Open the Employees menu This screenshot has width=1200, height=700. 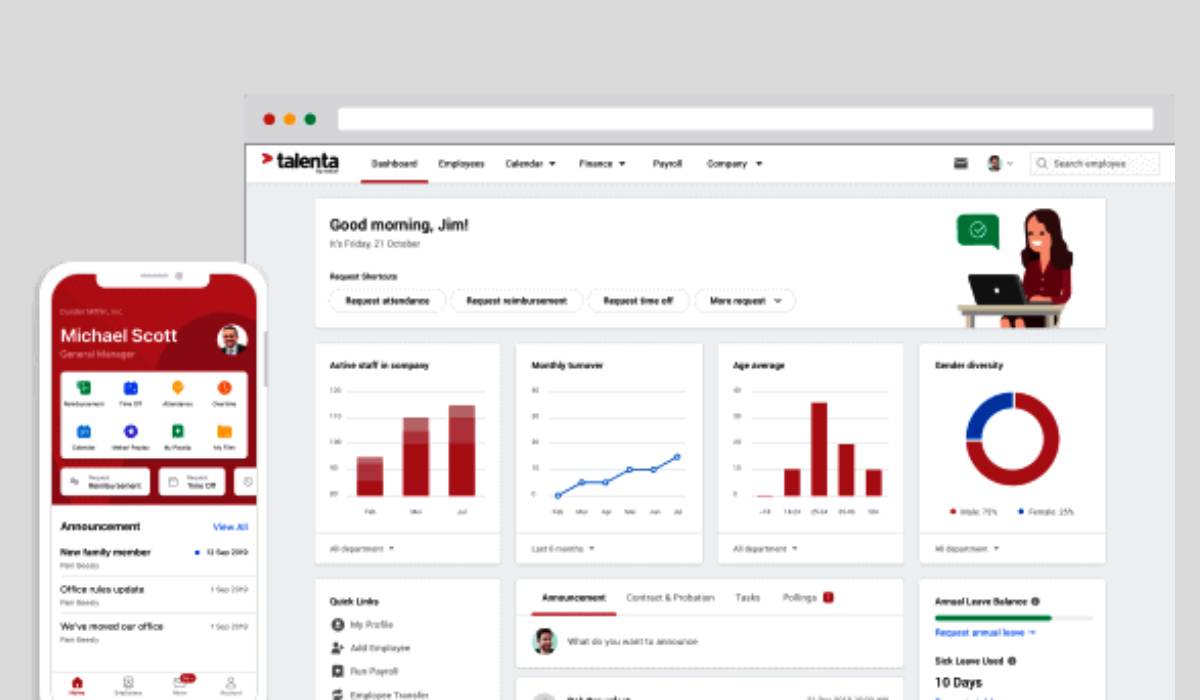coord(461,163)
